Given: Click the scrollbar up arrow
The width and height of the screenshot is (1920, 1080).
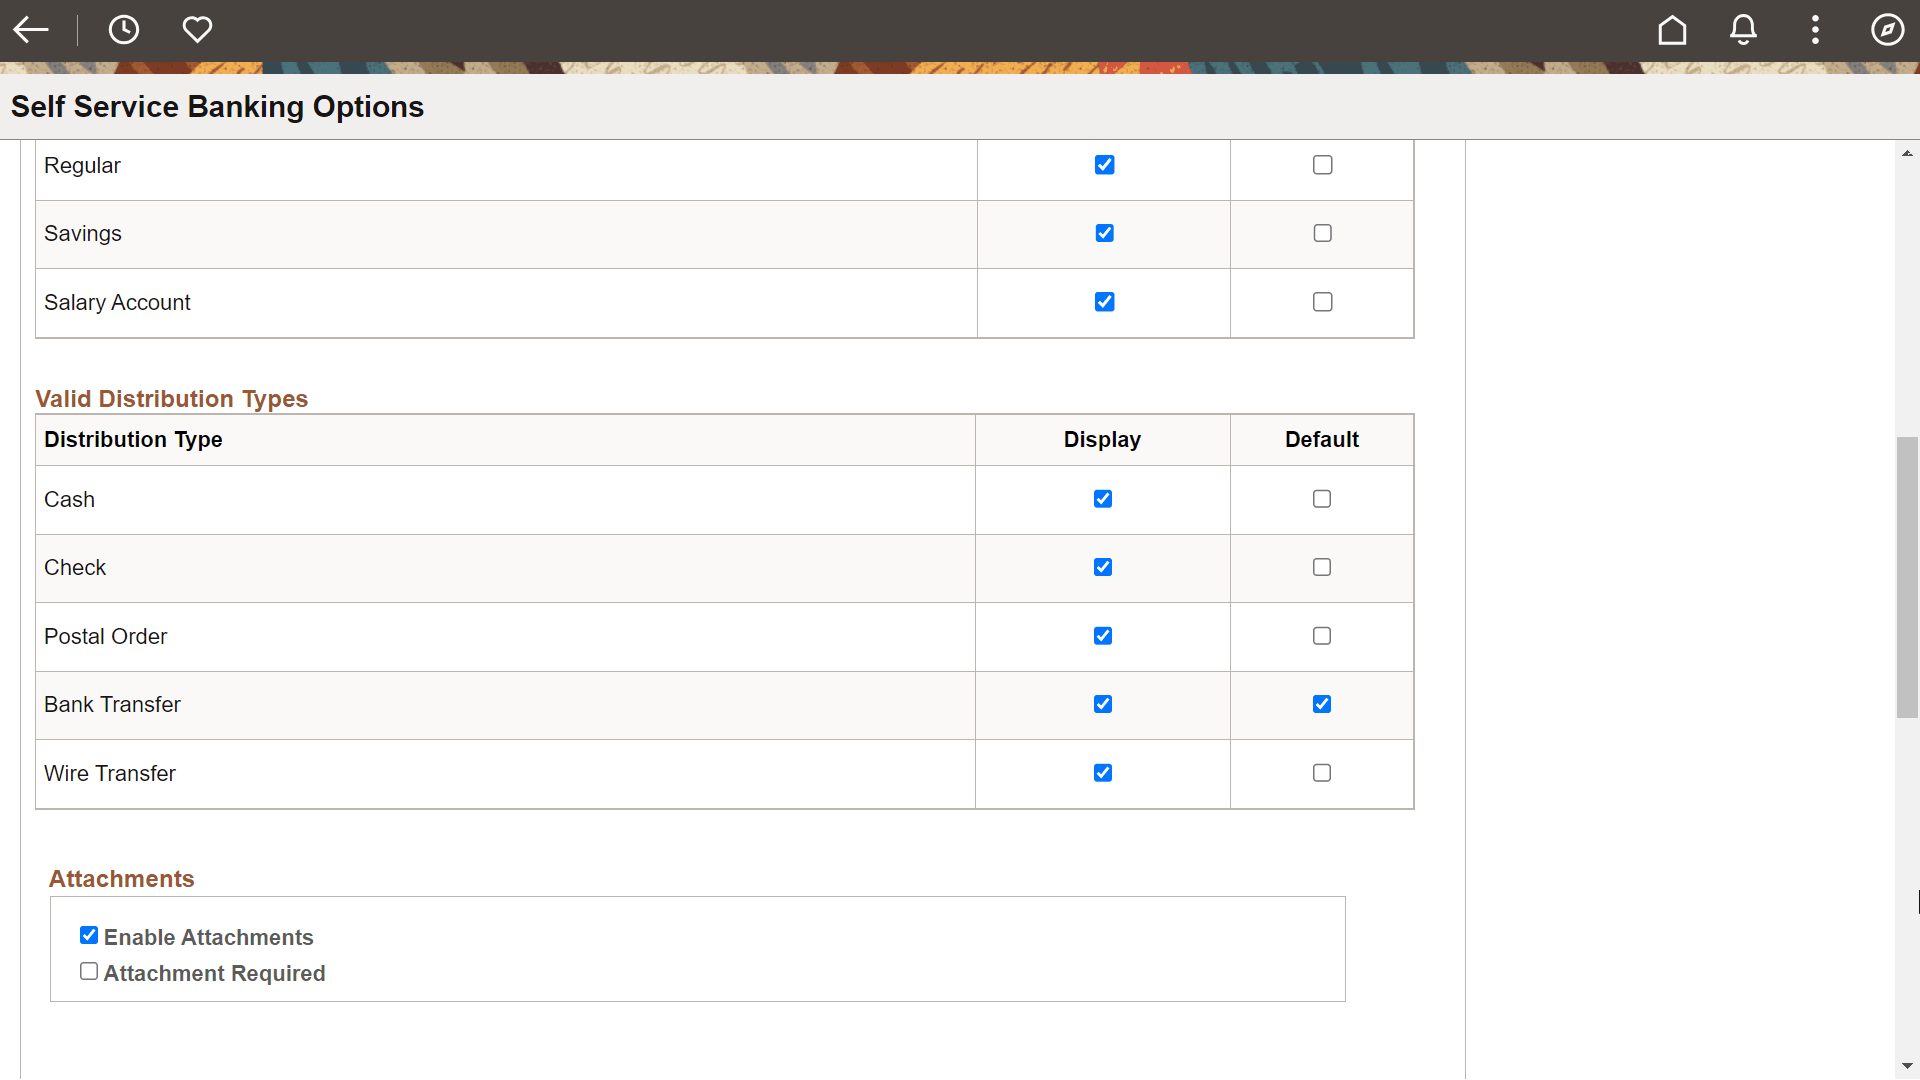Looking at the screenshot, I should click(1908, 152).
